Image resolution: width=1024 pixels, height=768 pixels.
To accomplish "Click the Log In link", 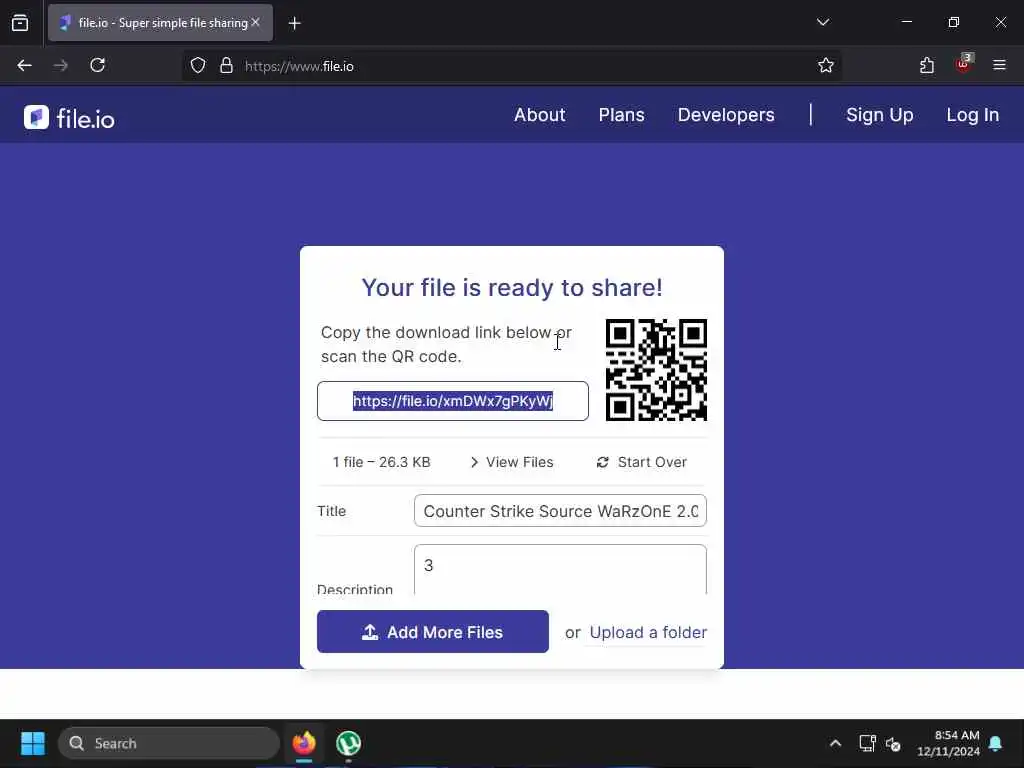I will [x=972, y=115].
